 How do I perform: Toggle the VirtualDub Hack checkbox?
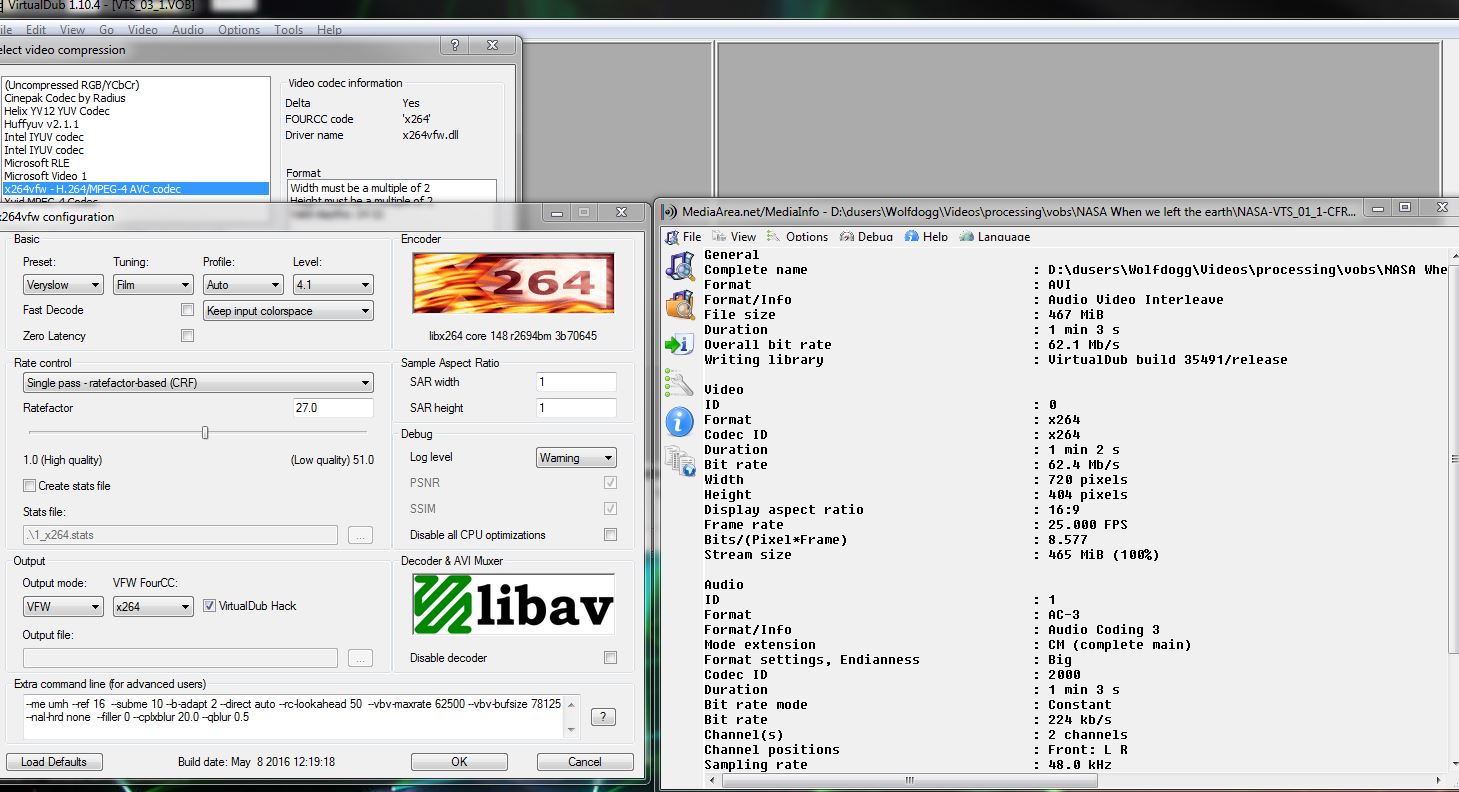pos(210,606)
